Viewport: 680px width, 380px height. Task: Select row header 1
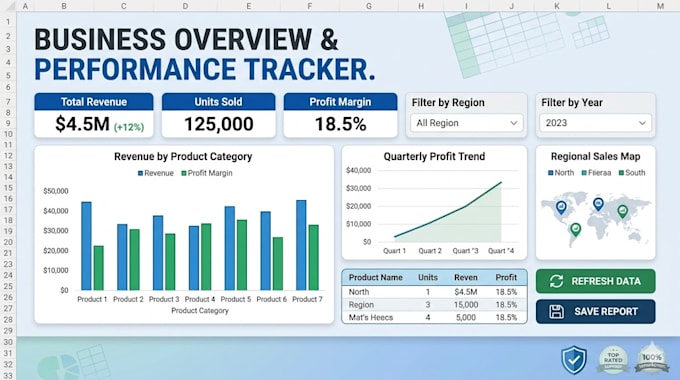(x=8, y=22)
